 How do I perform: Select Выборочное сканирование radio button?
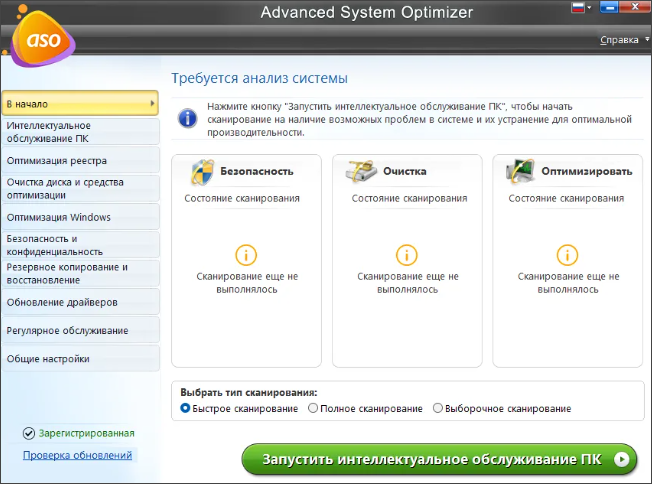(x=437, y=408)
